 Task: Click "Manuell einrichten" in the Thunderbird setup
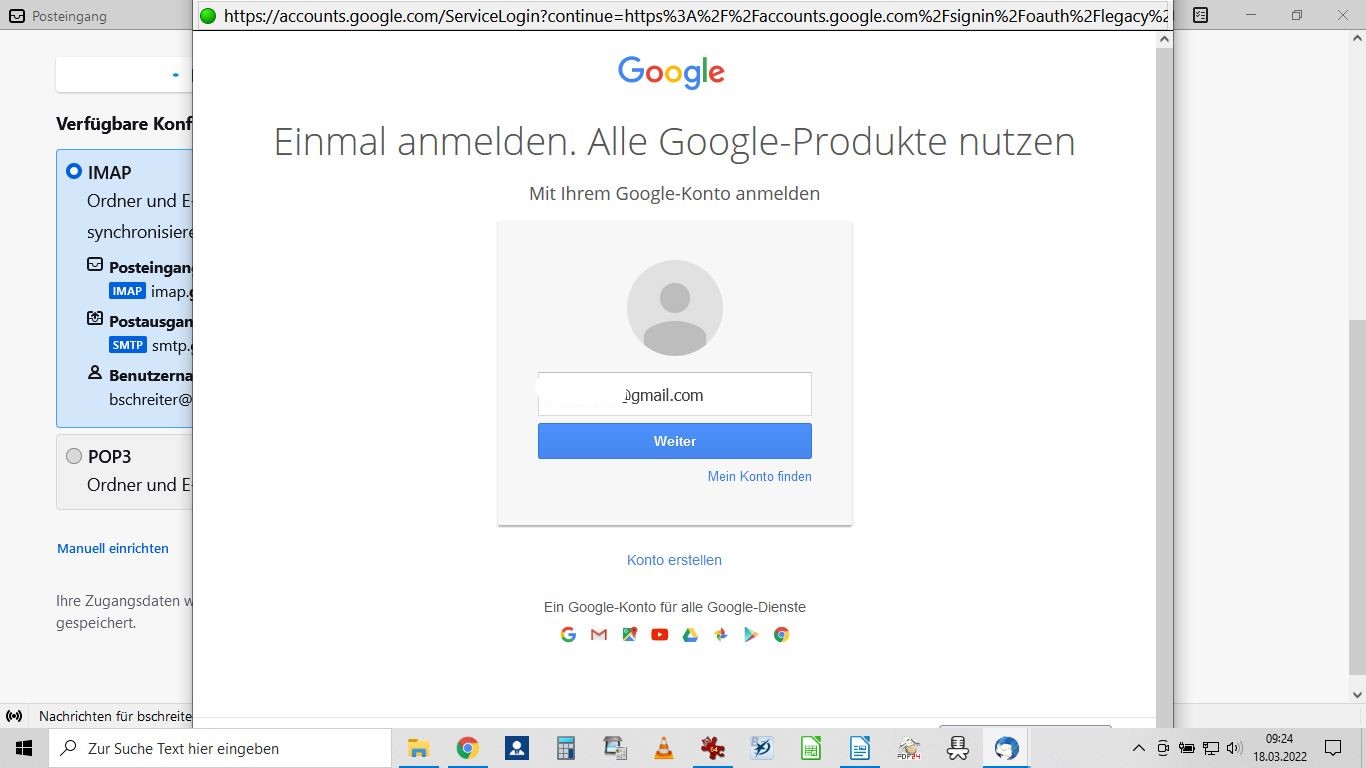pos(113,548)
